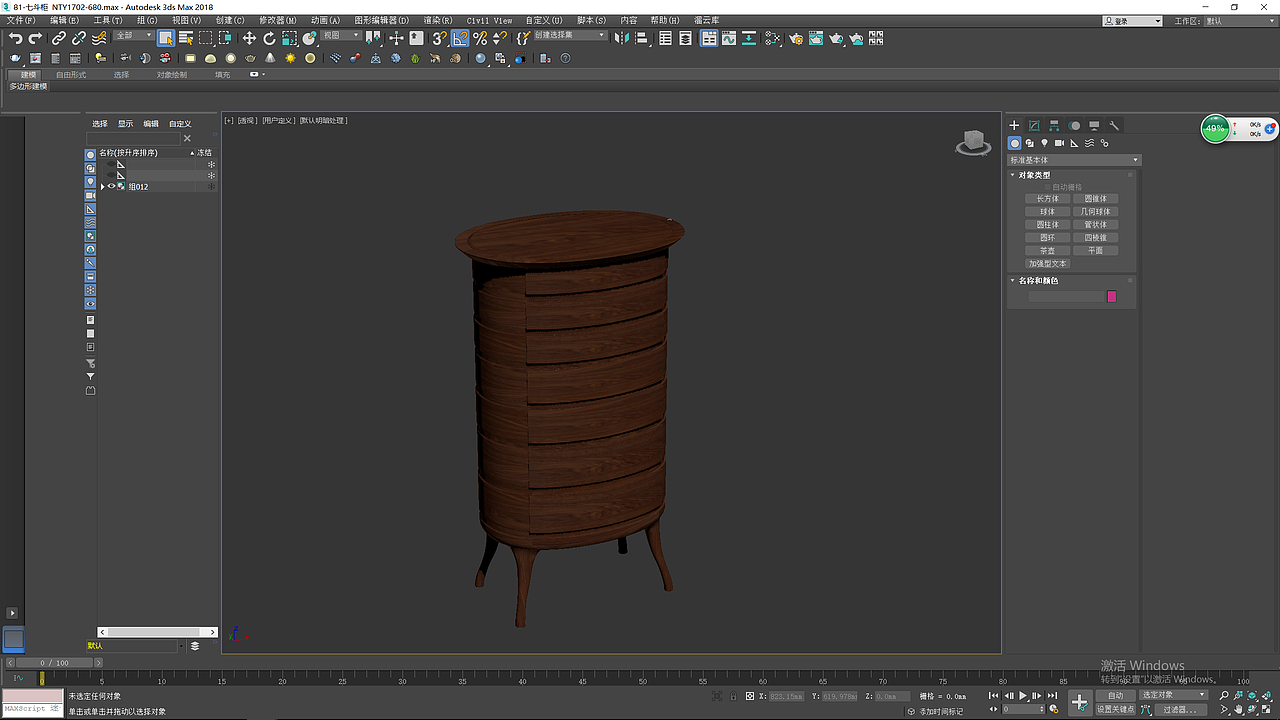Screen dimensions: 1280x720
Task: Toggle the selection lock icon
Action: [733, 696]
